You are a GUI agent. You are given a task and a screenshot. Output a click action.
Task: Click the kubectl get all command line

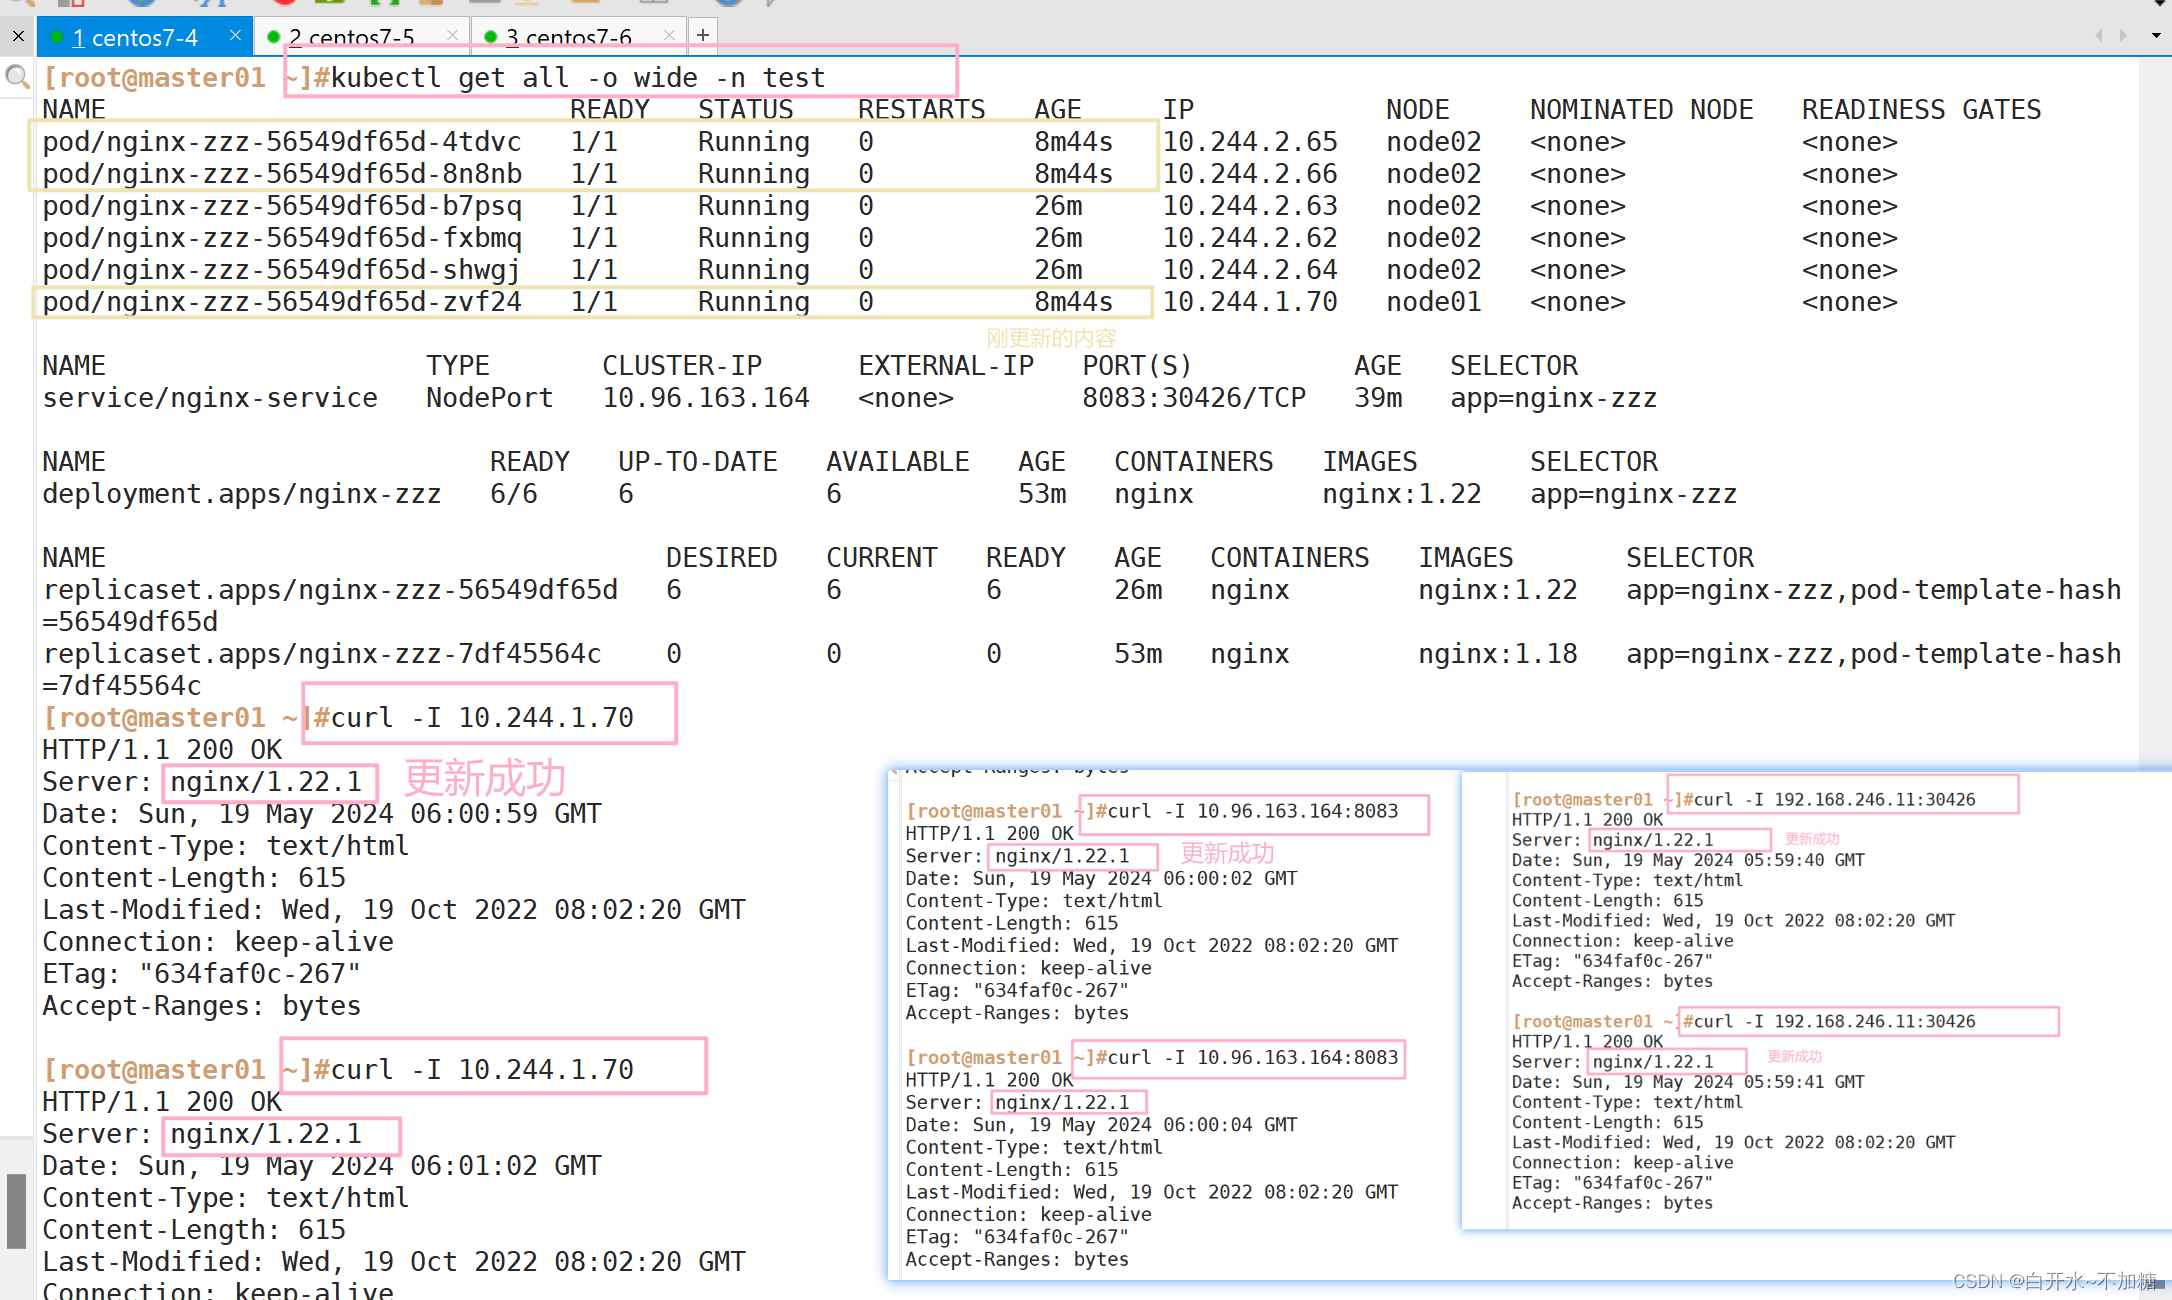(x=577, y=77)
